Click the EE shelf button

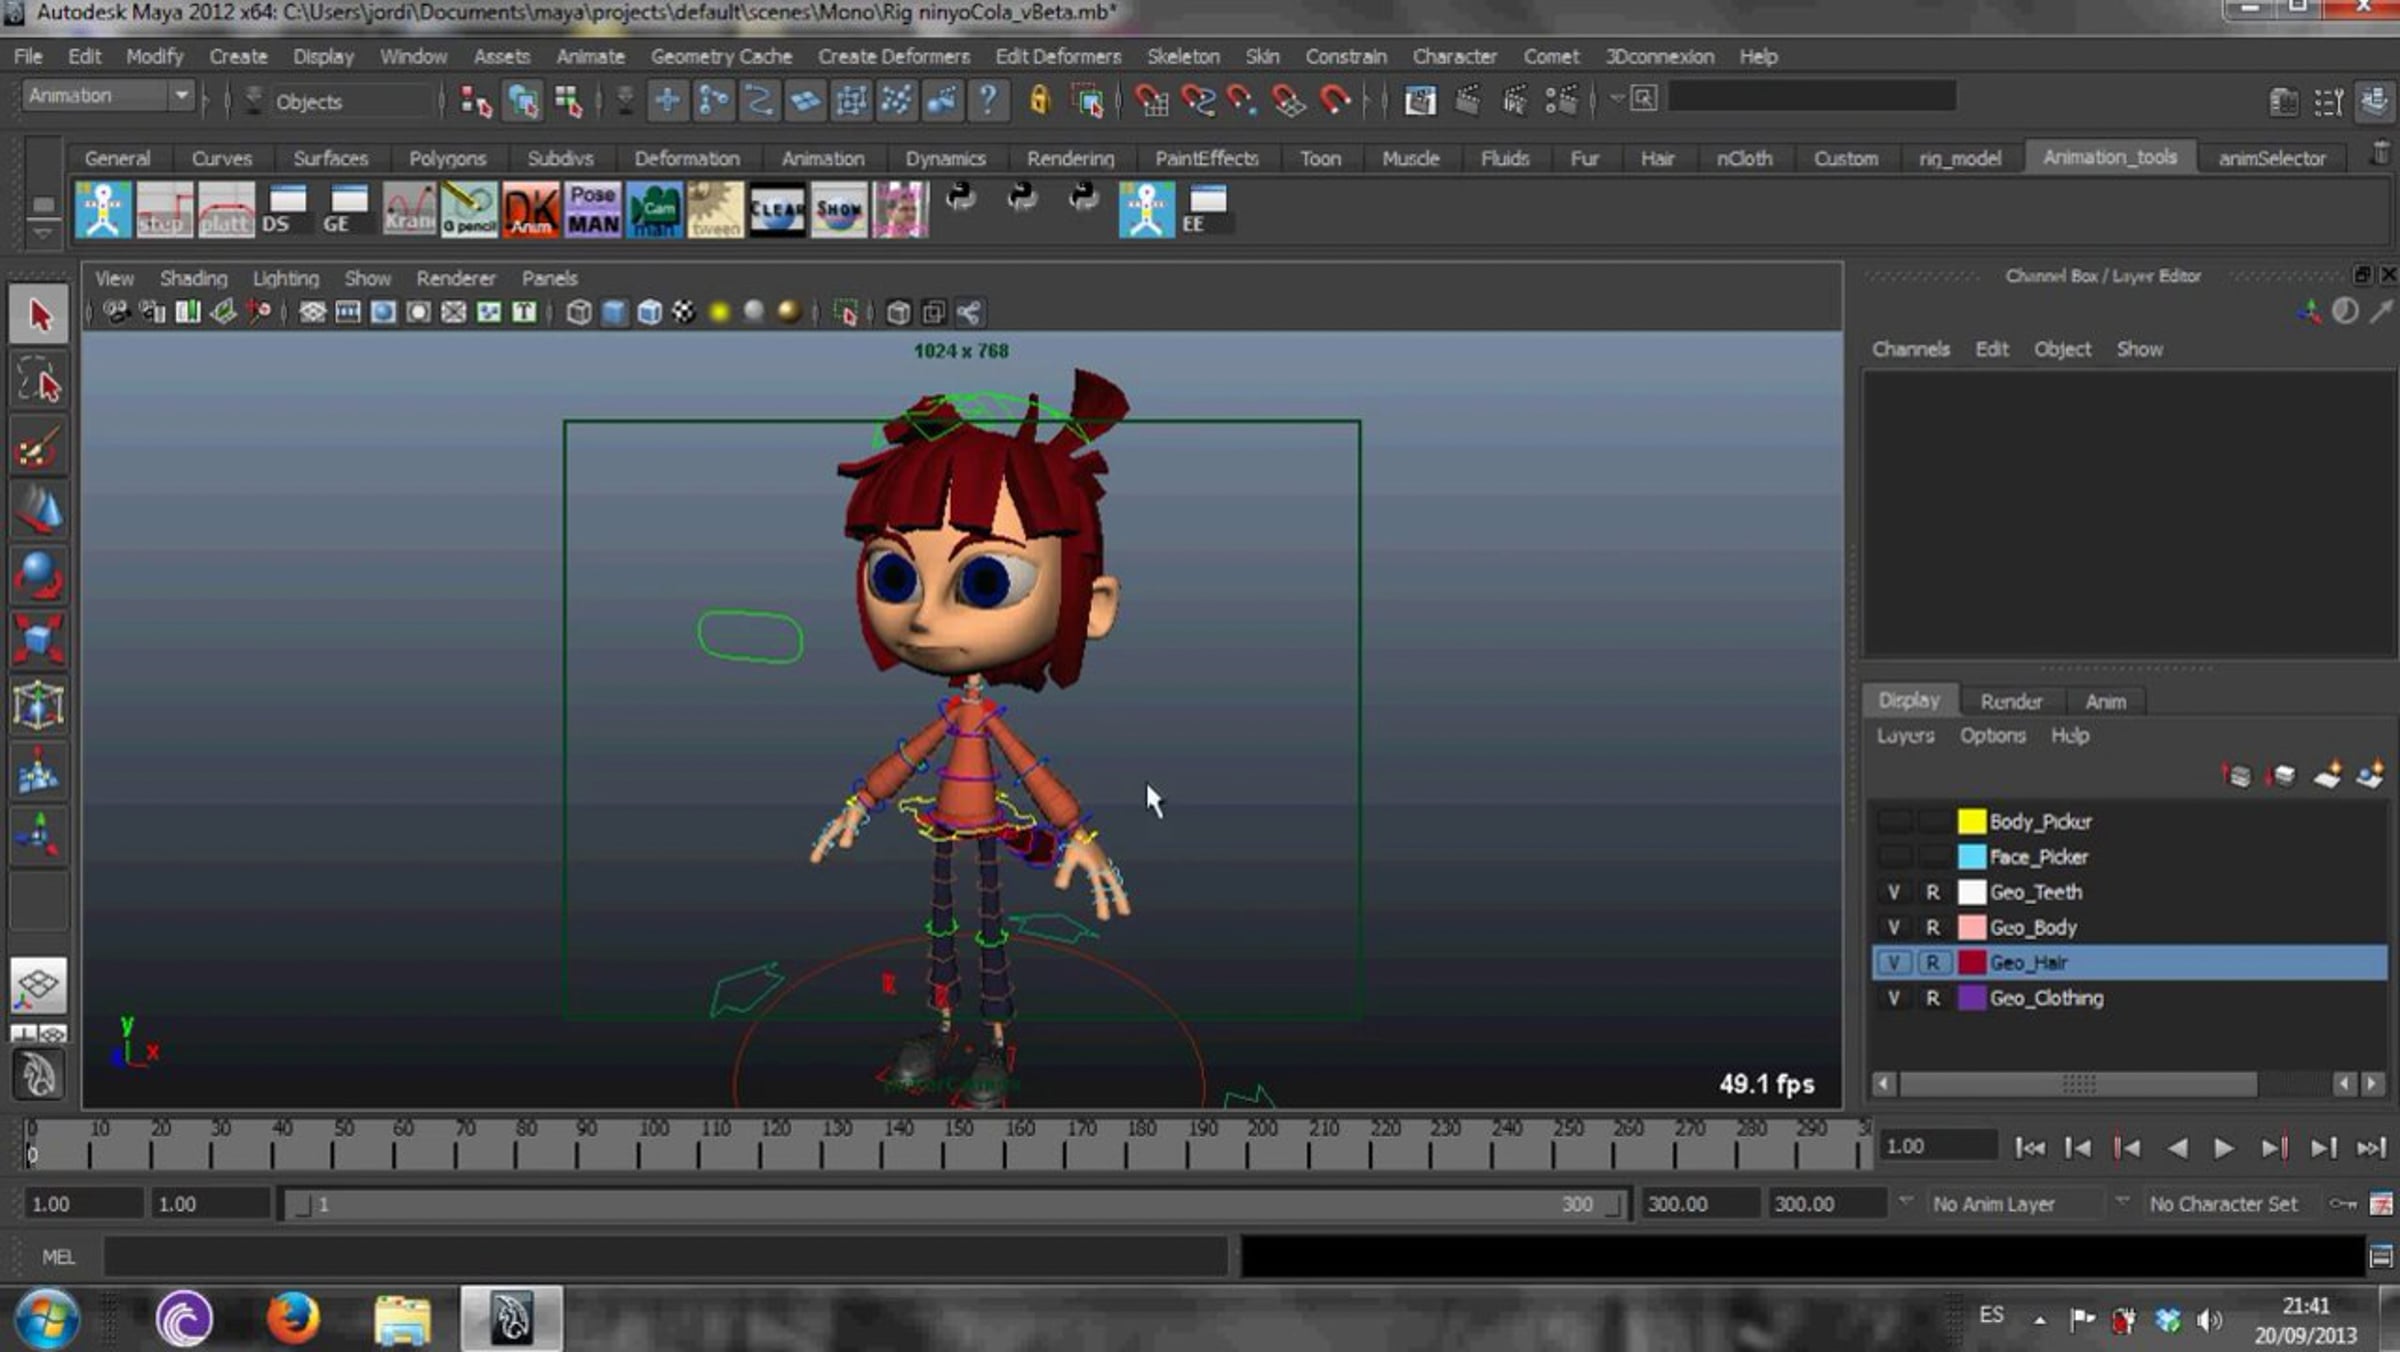[x=1205, y=210]
